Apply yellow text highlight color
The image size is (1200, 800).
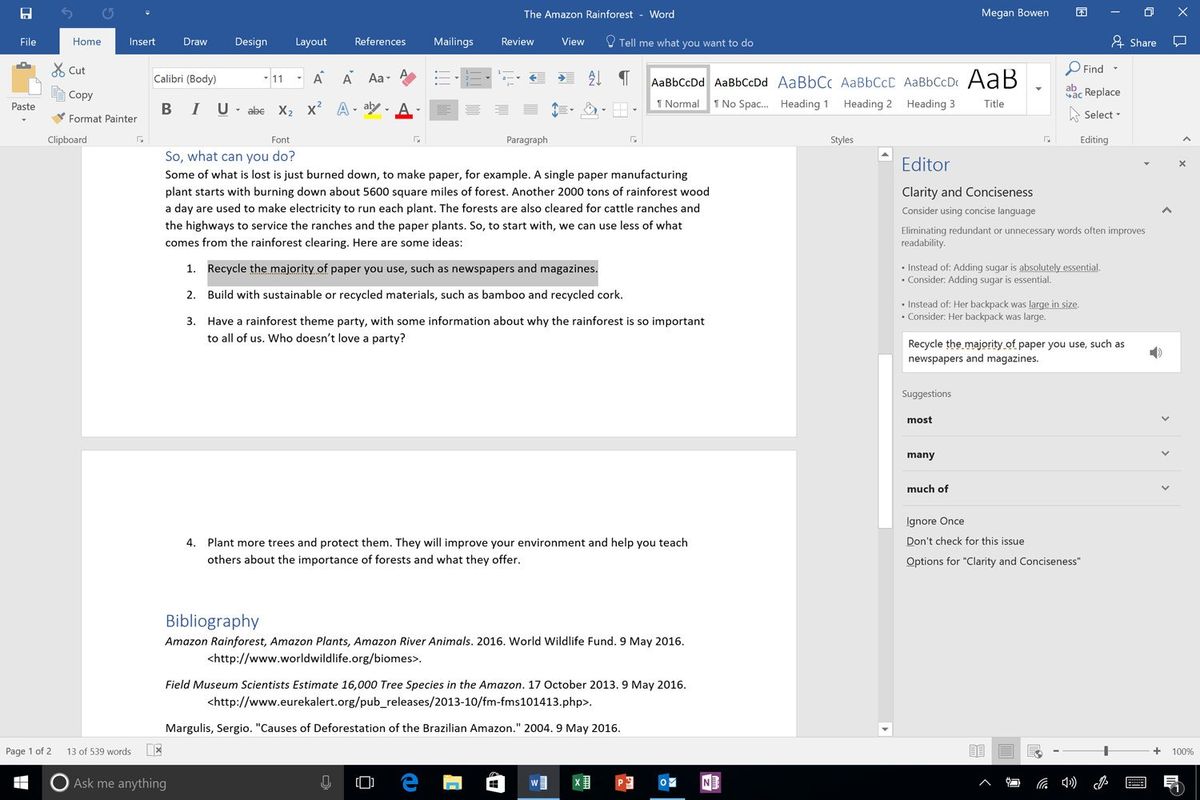[x=370, y=110]
